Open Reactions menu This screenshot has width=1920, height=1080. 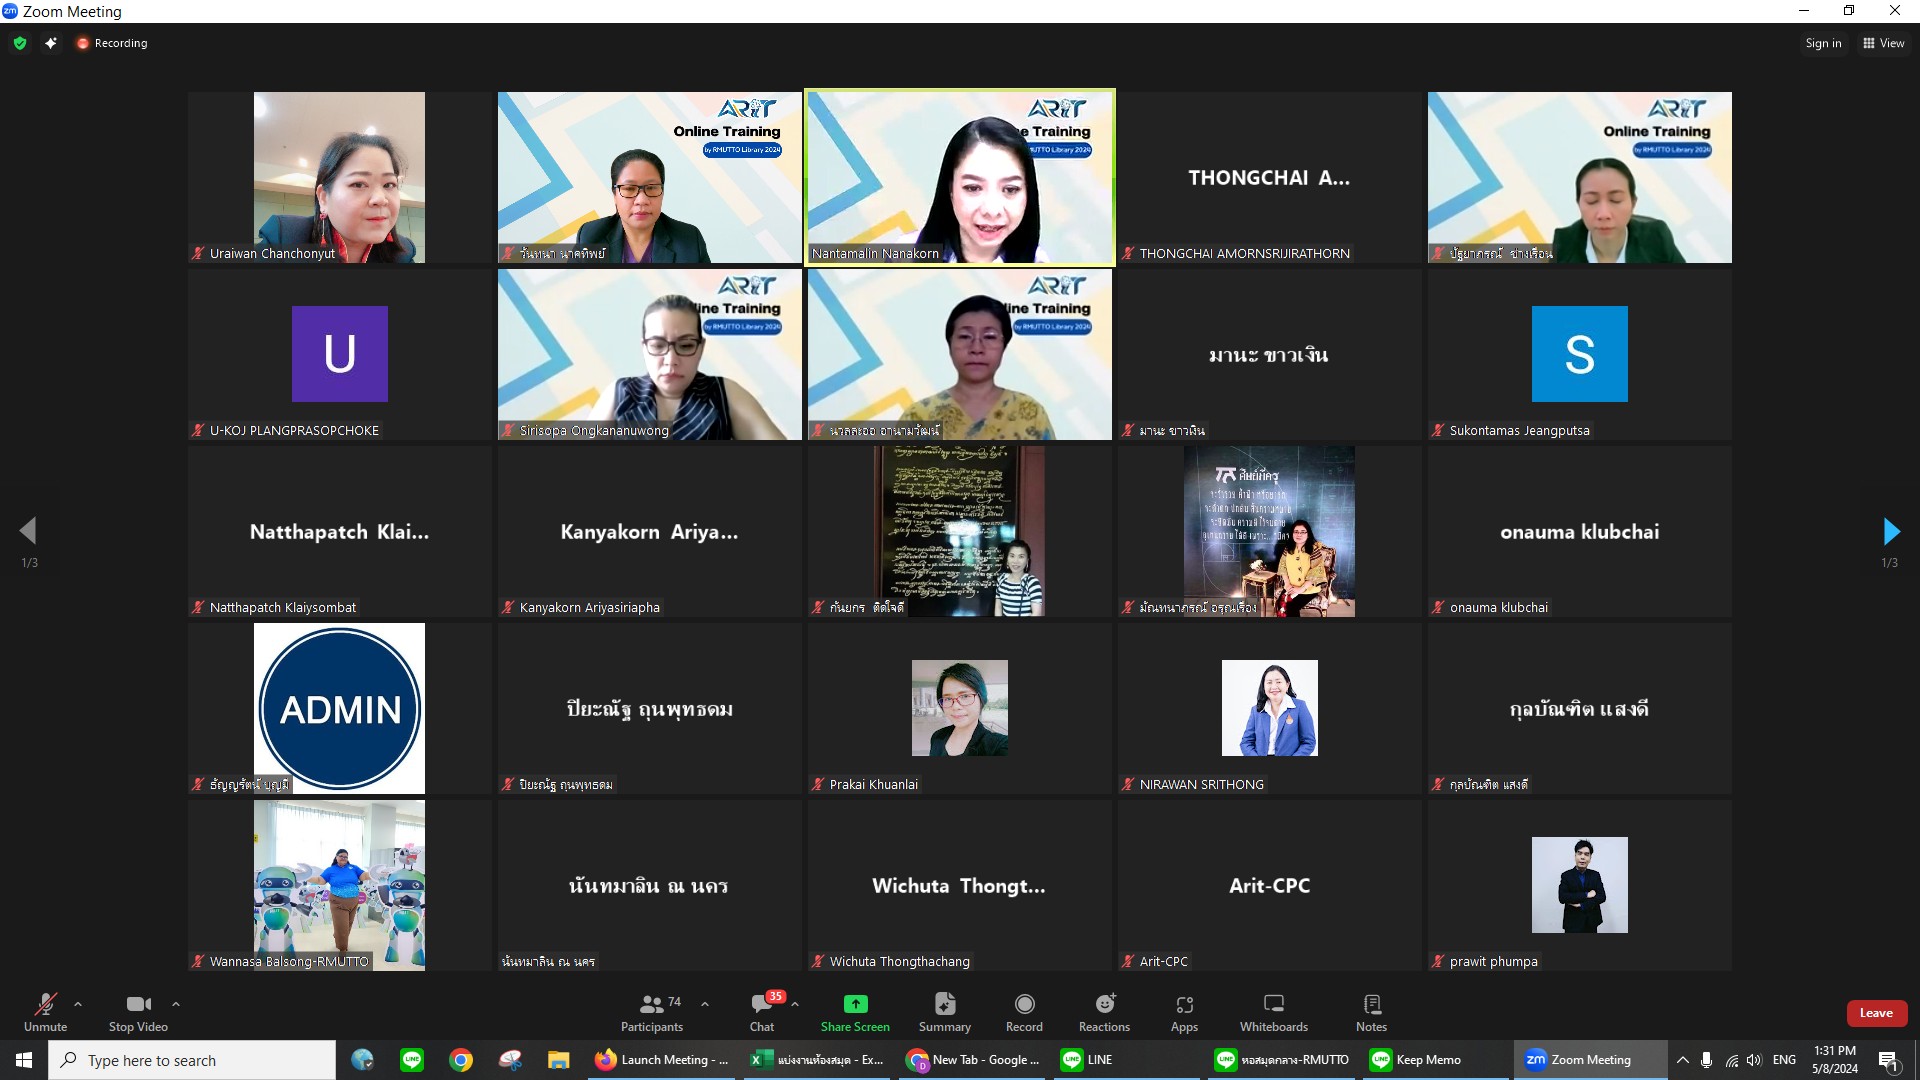(1104, 1012)
